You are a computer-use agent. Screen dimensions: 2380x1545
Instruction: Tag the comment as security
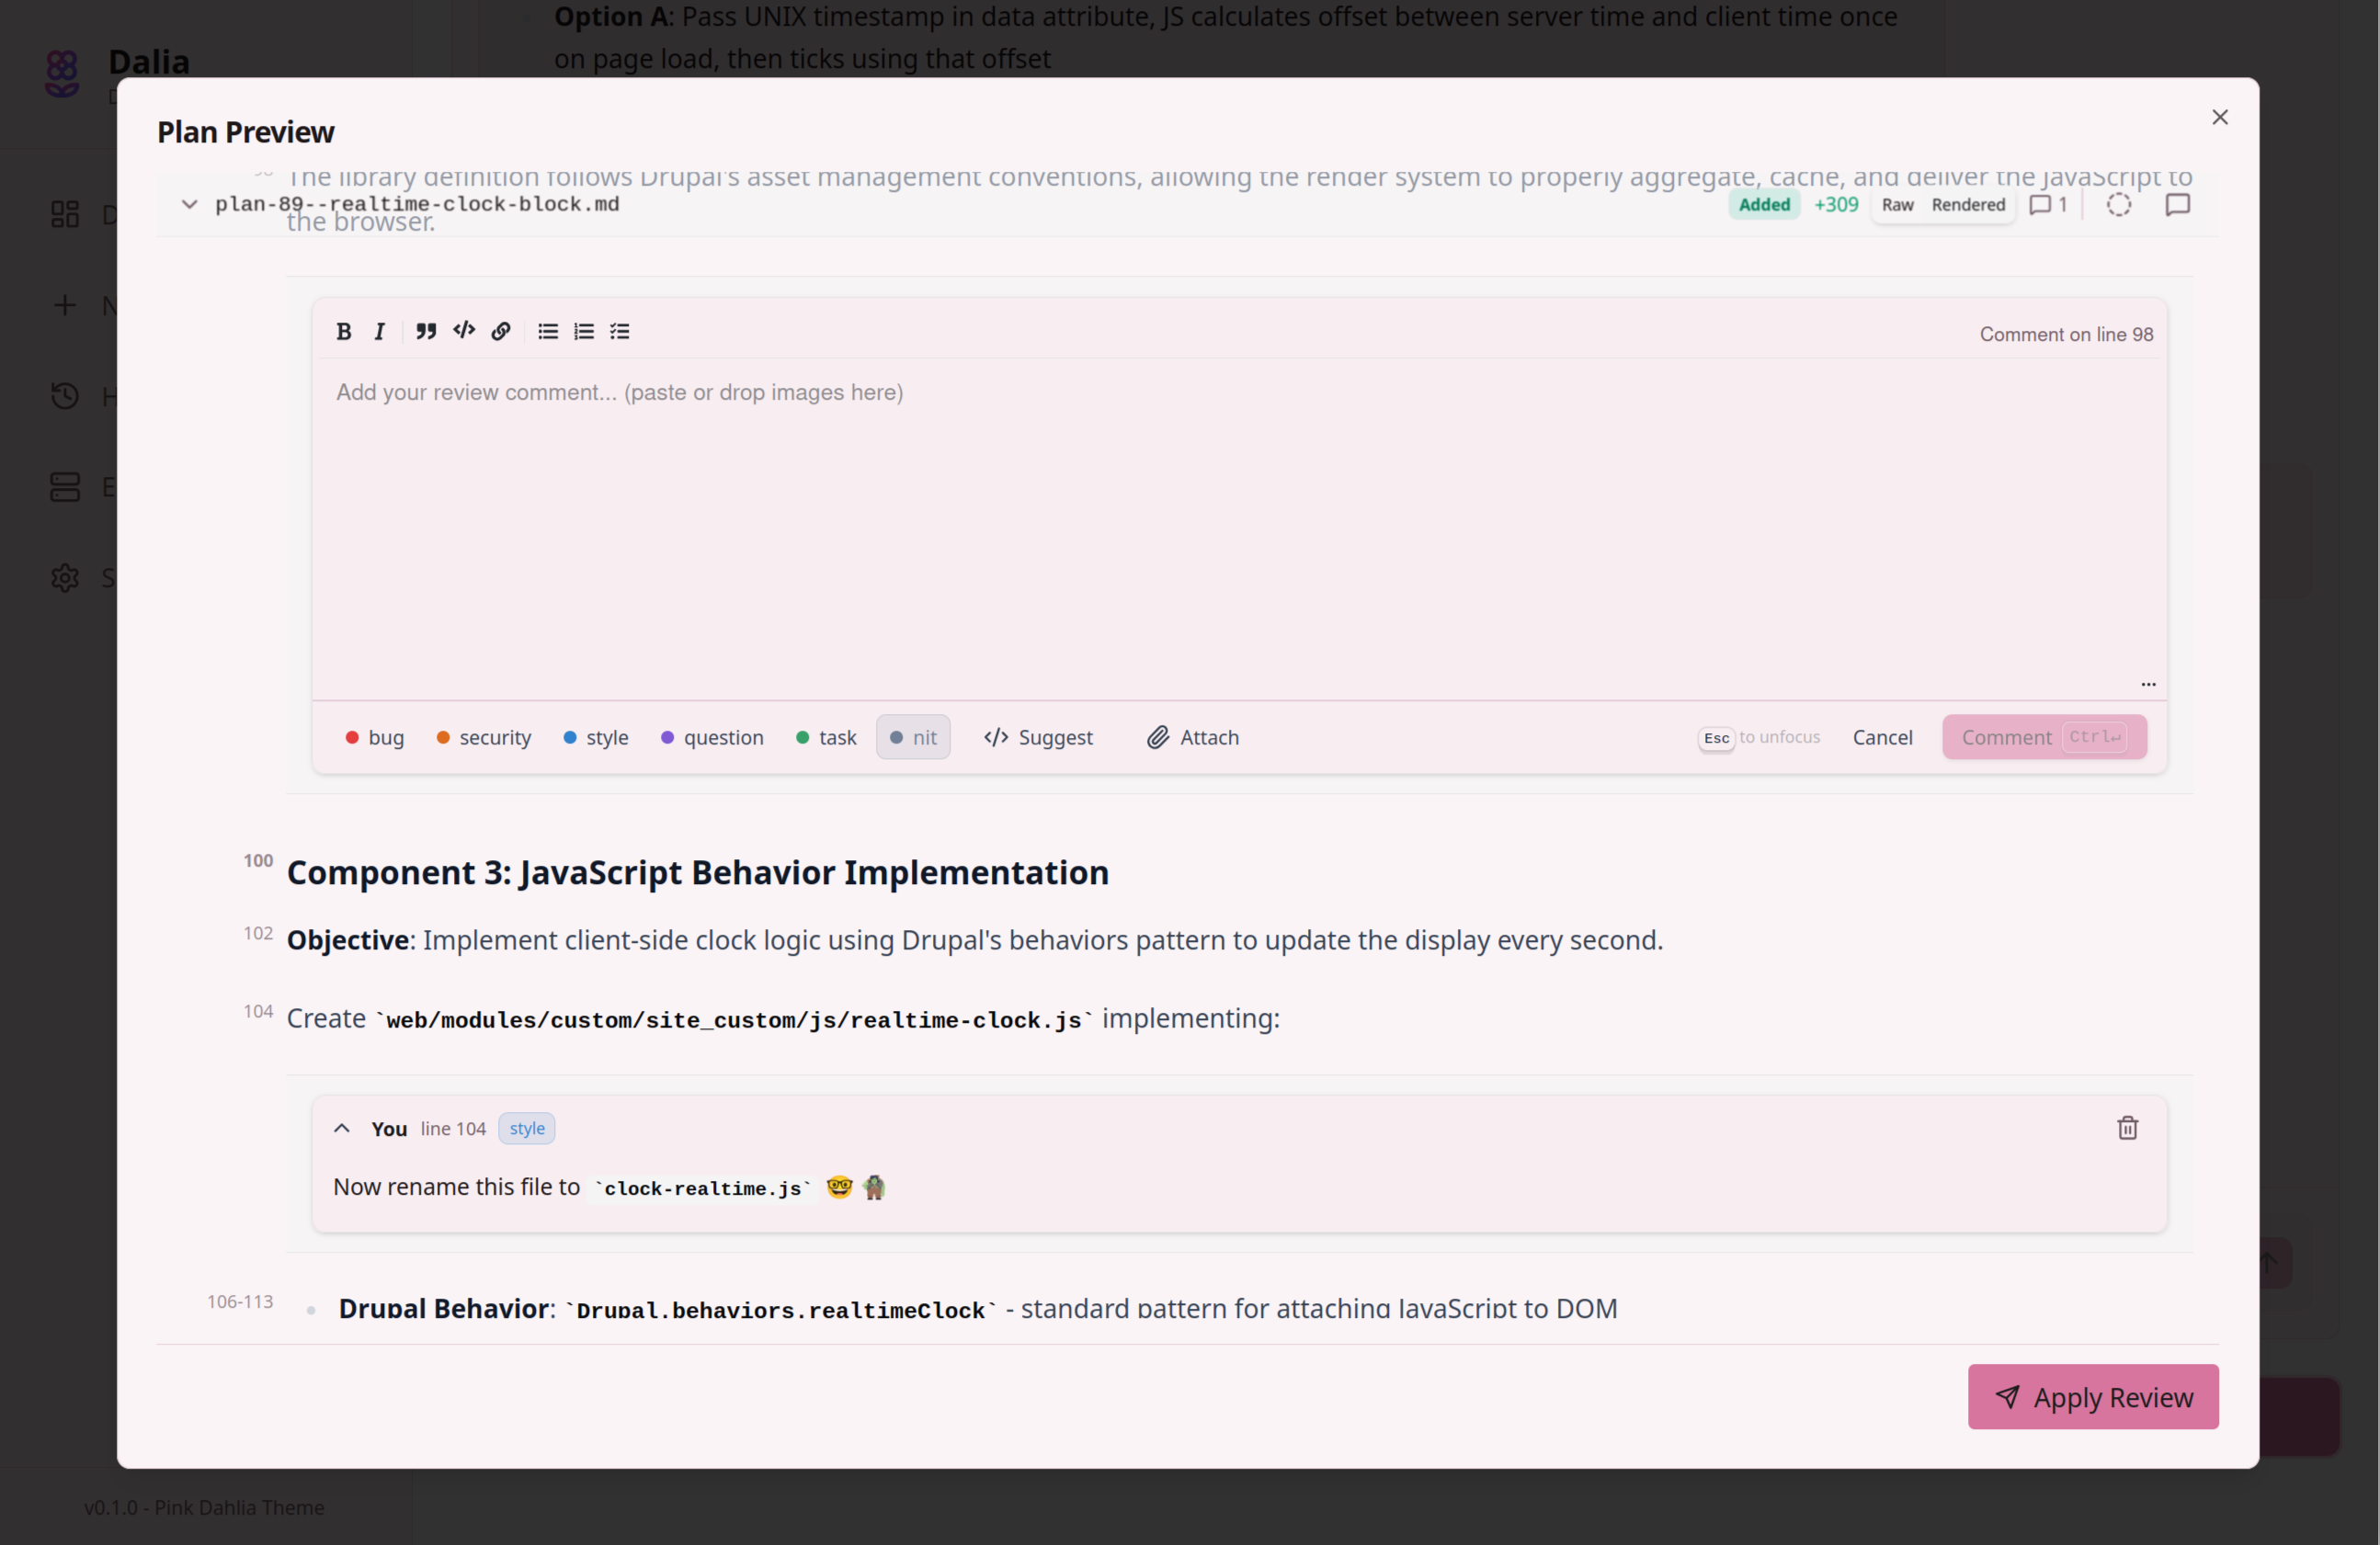click(x=483, y=737)
